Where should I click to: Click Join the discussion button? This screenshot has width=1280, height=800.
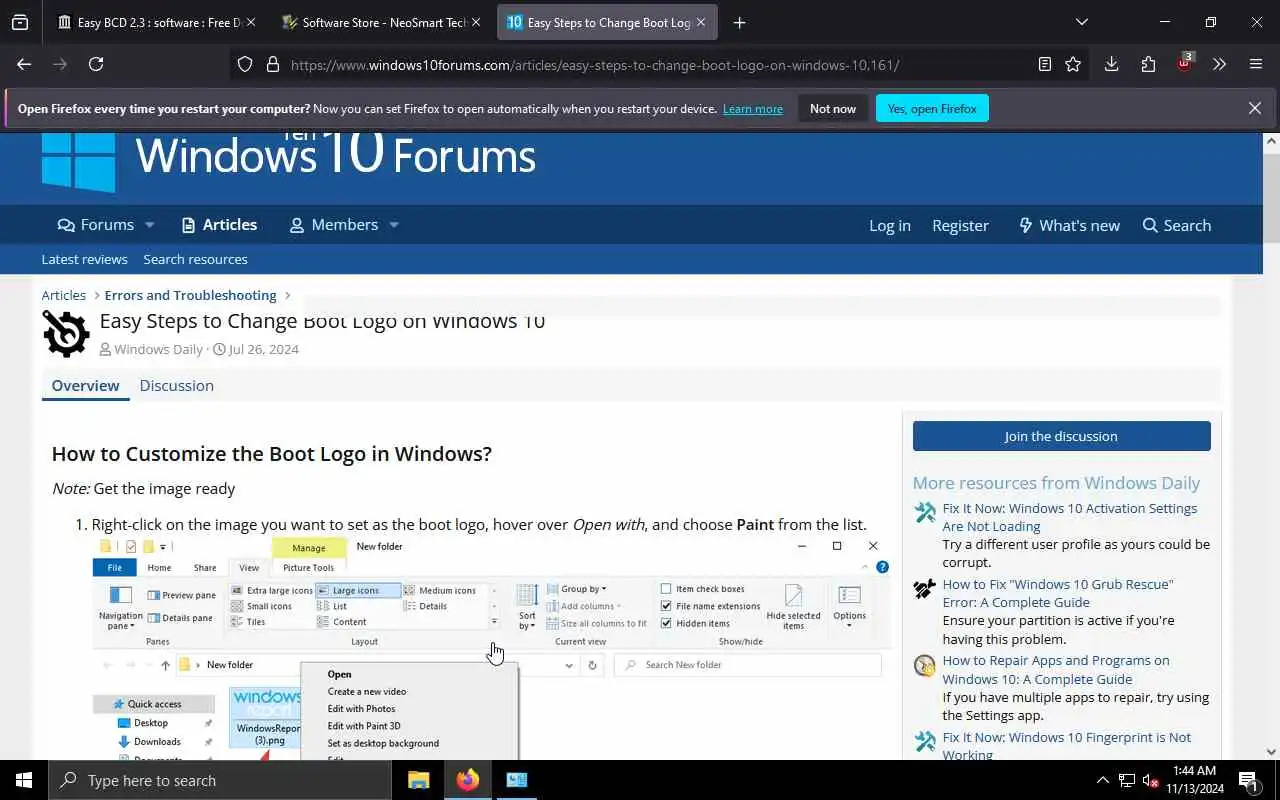click(x=1061, y=436)
